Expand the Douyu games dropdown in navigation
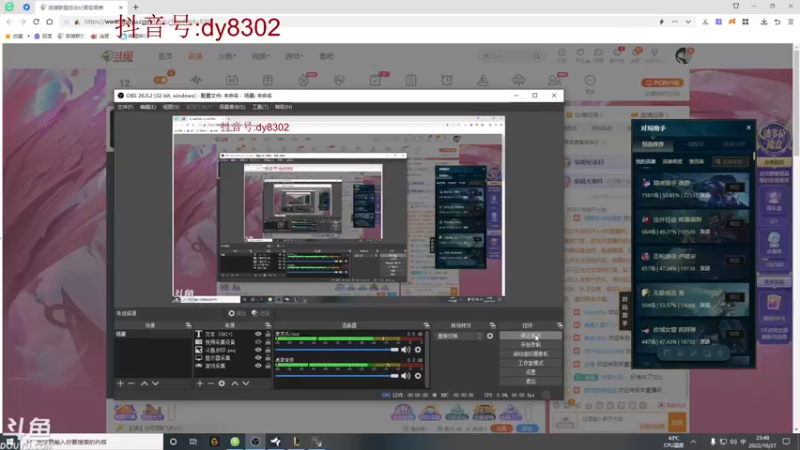The image size is (800, 450). (x=294, y=56)
